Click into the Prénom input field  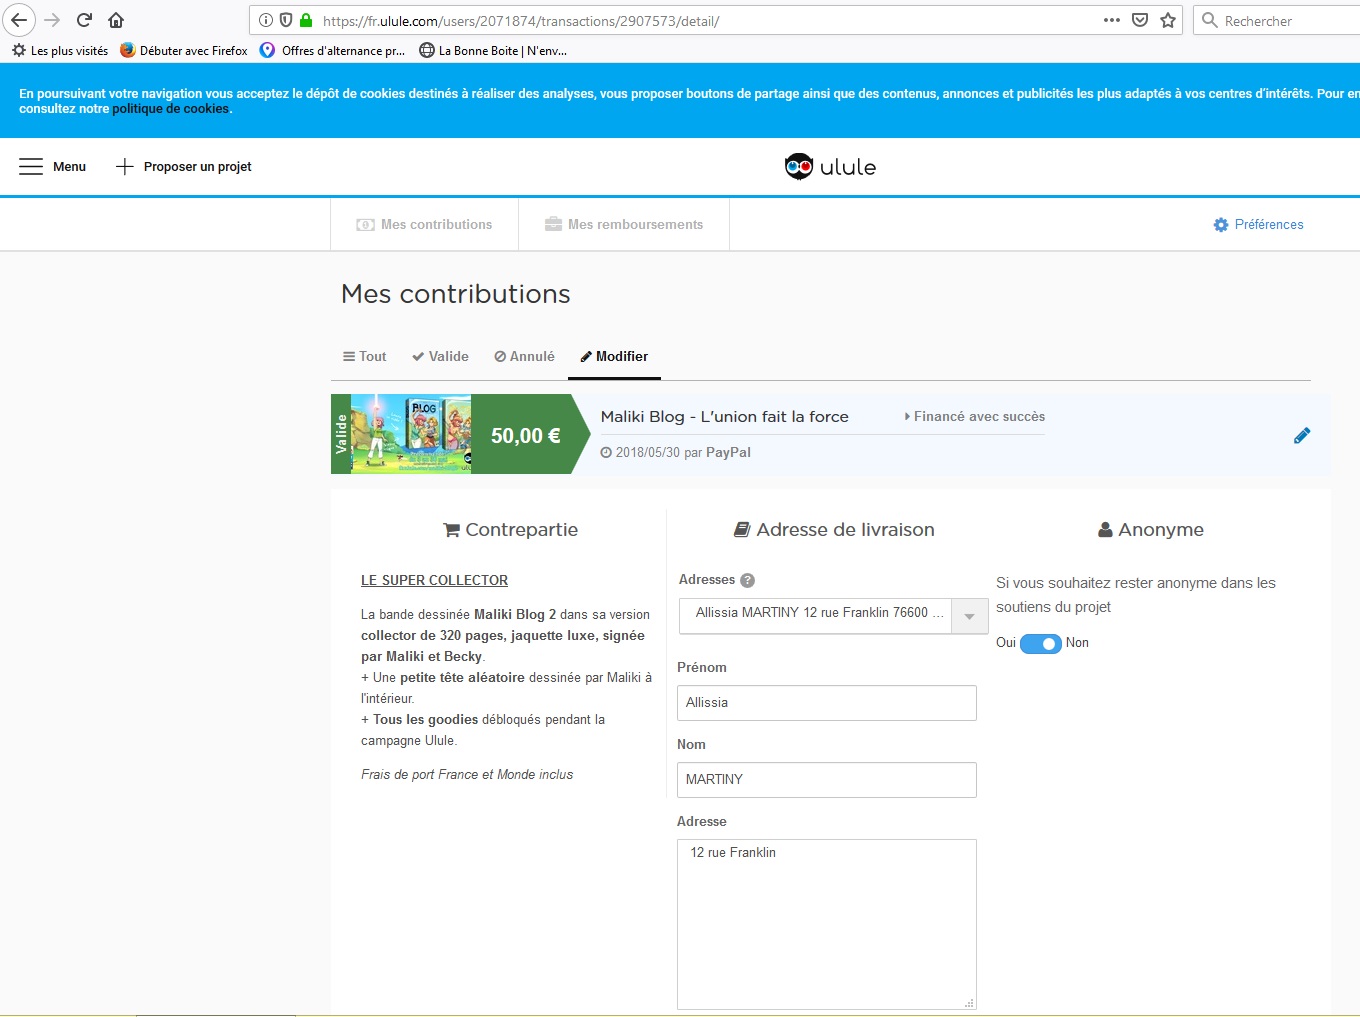coord(826,703)
